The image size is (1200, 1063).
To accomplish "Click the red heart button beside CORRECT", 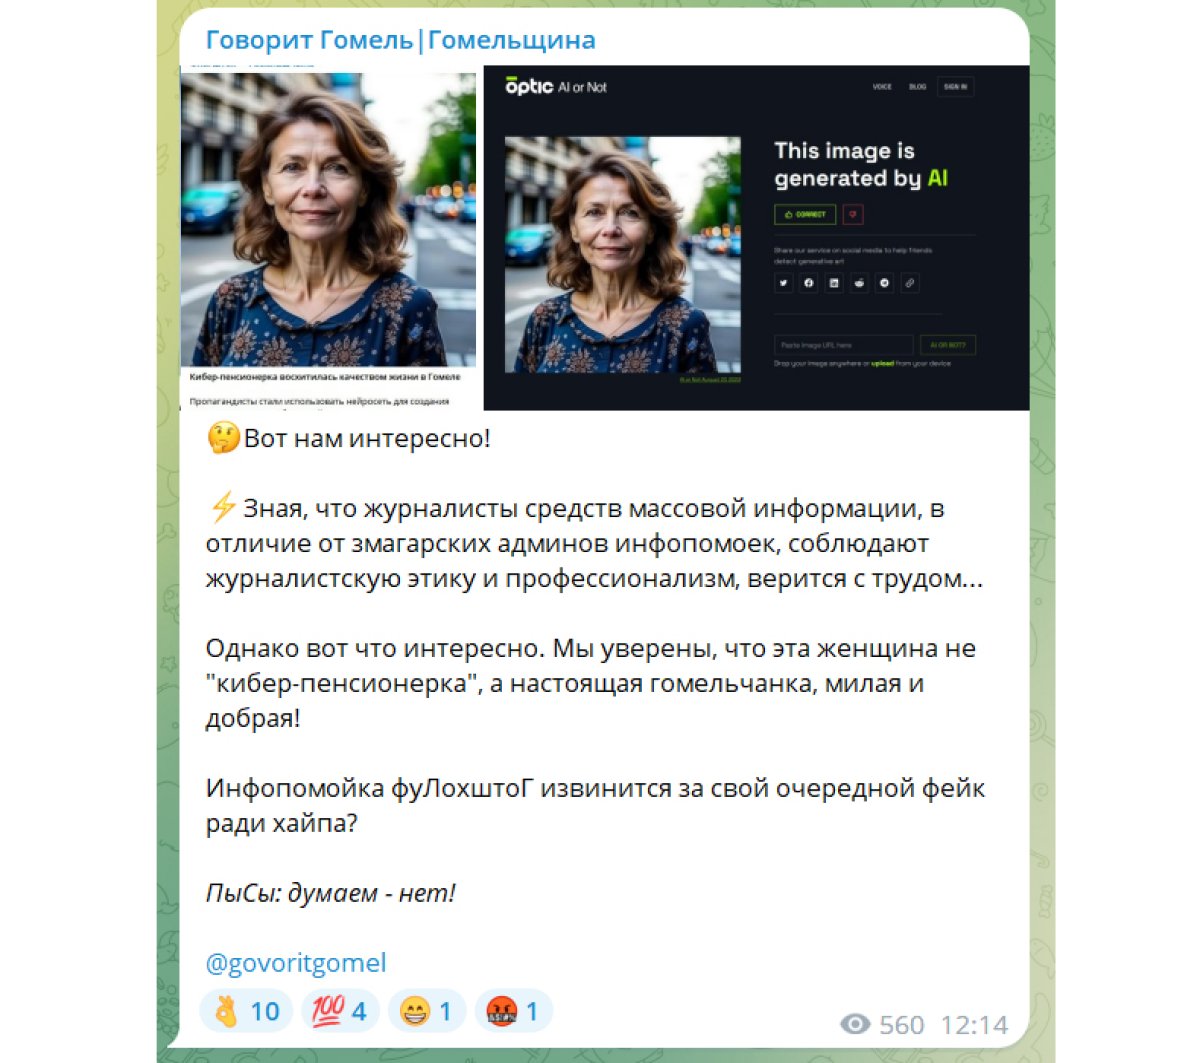I will pyautogui.click(x=852, y=214).
